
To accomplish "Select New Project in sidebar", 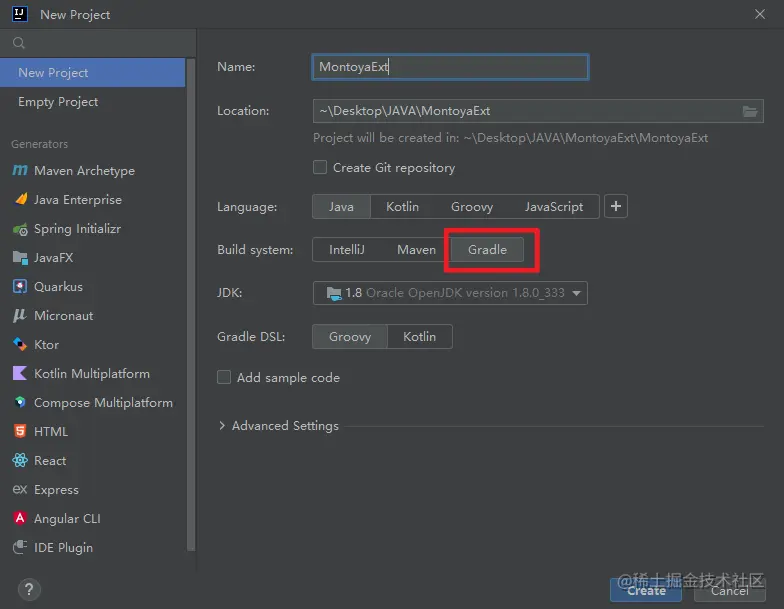I will pyautogui.click(x=92, y=72).
